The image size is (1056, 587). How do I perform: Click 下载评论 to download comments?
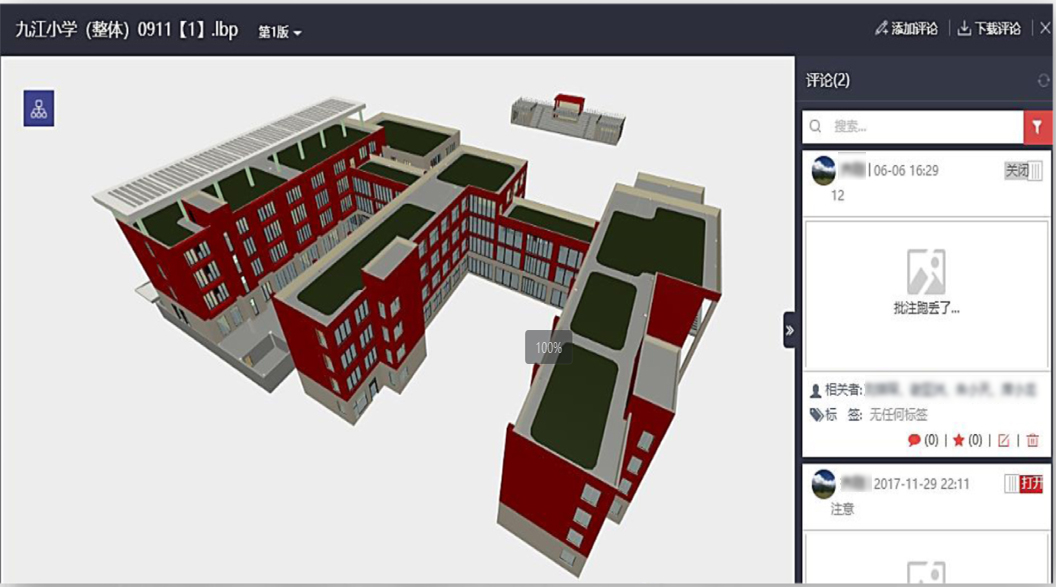coord(989,29)
